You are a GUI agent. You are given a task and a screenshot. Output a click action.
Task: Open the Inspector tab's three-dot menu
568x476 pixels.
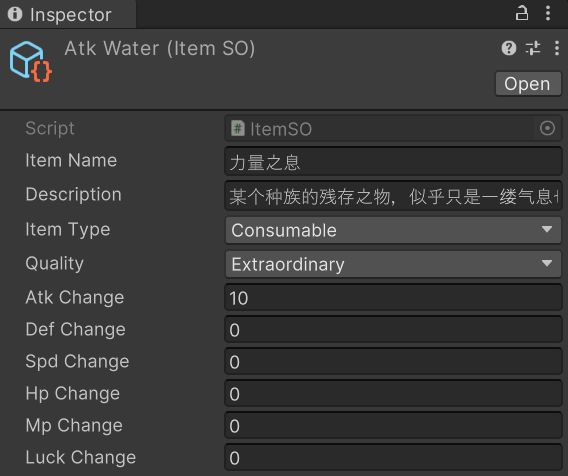click(x=548, y=13)
